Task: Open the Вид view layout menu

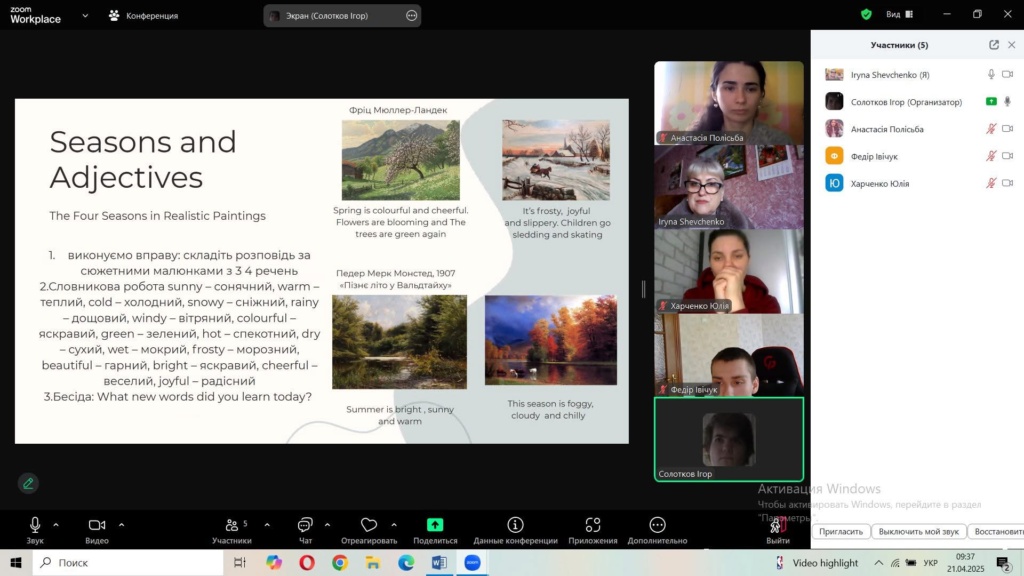Action: (x=899, y=14)
